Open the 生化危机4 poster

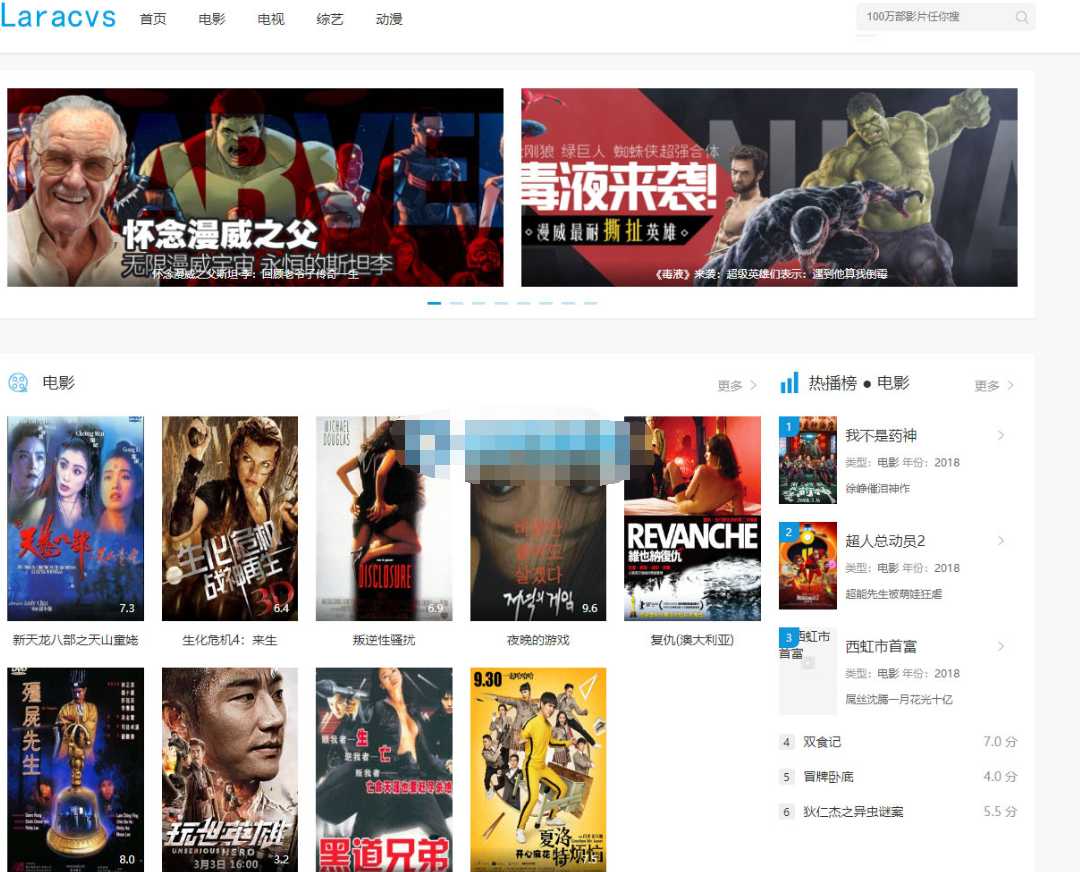(230, 519)
